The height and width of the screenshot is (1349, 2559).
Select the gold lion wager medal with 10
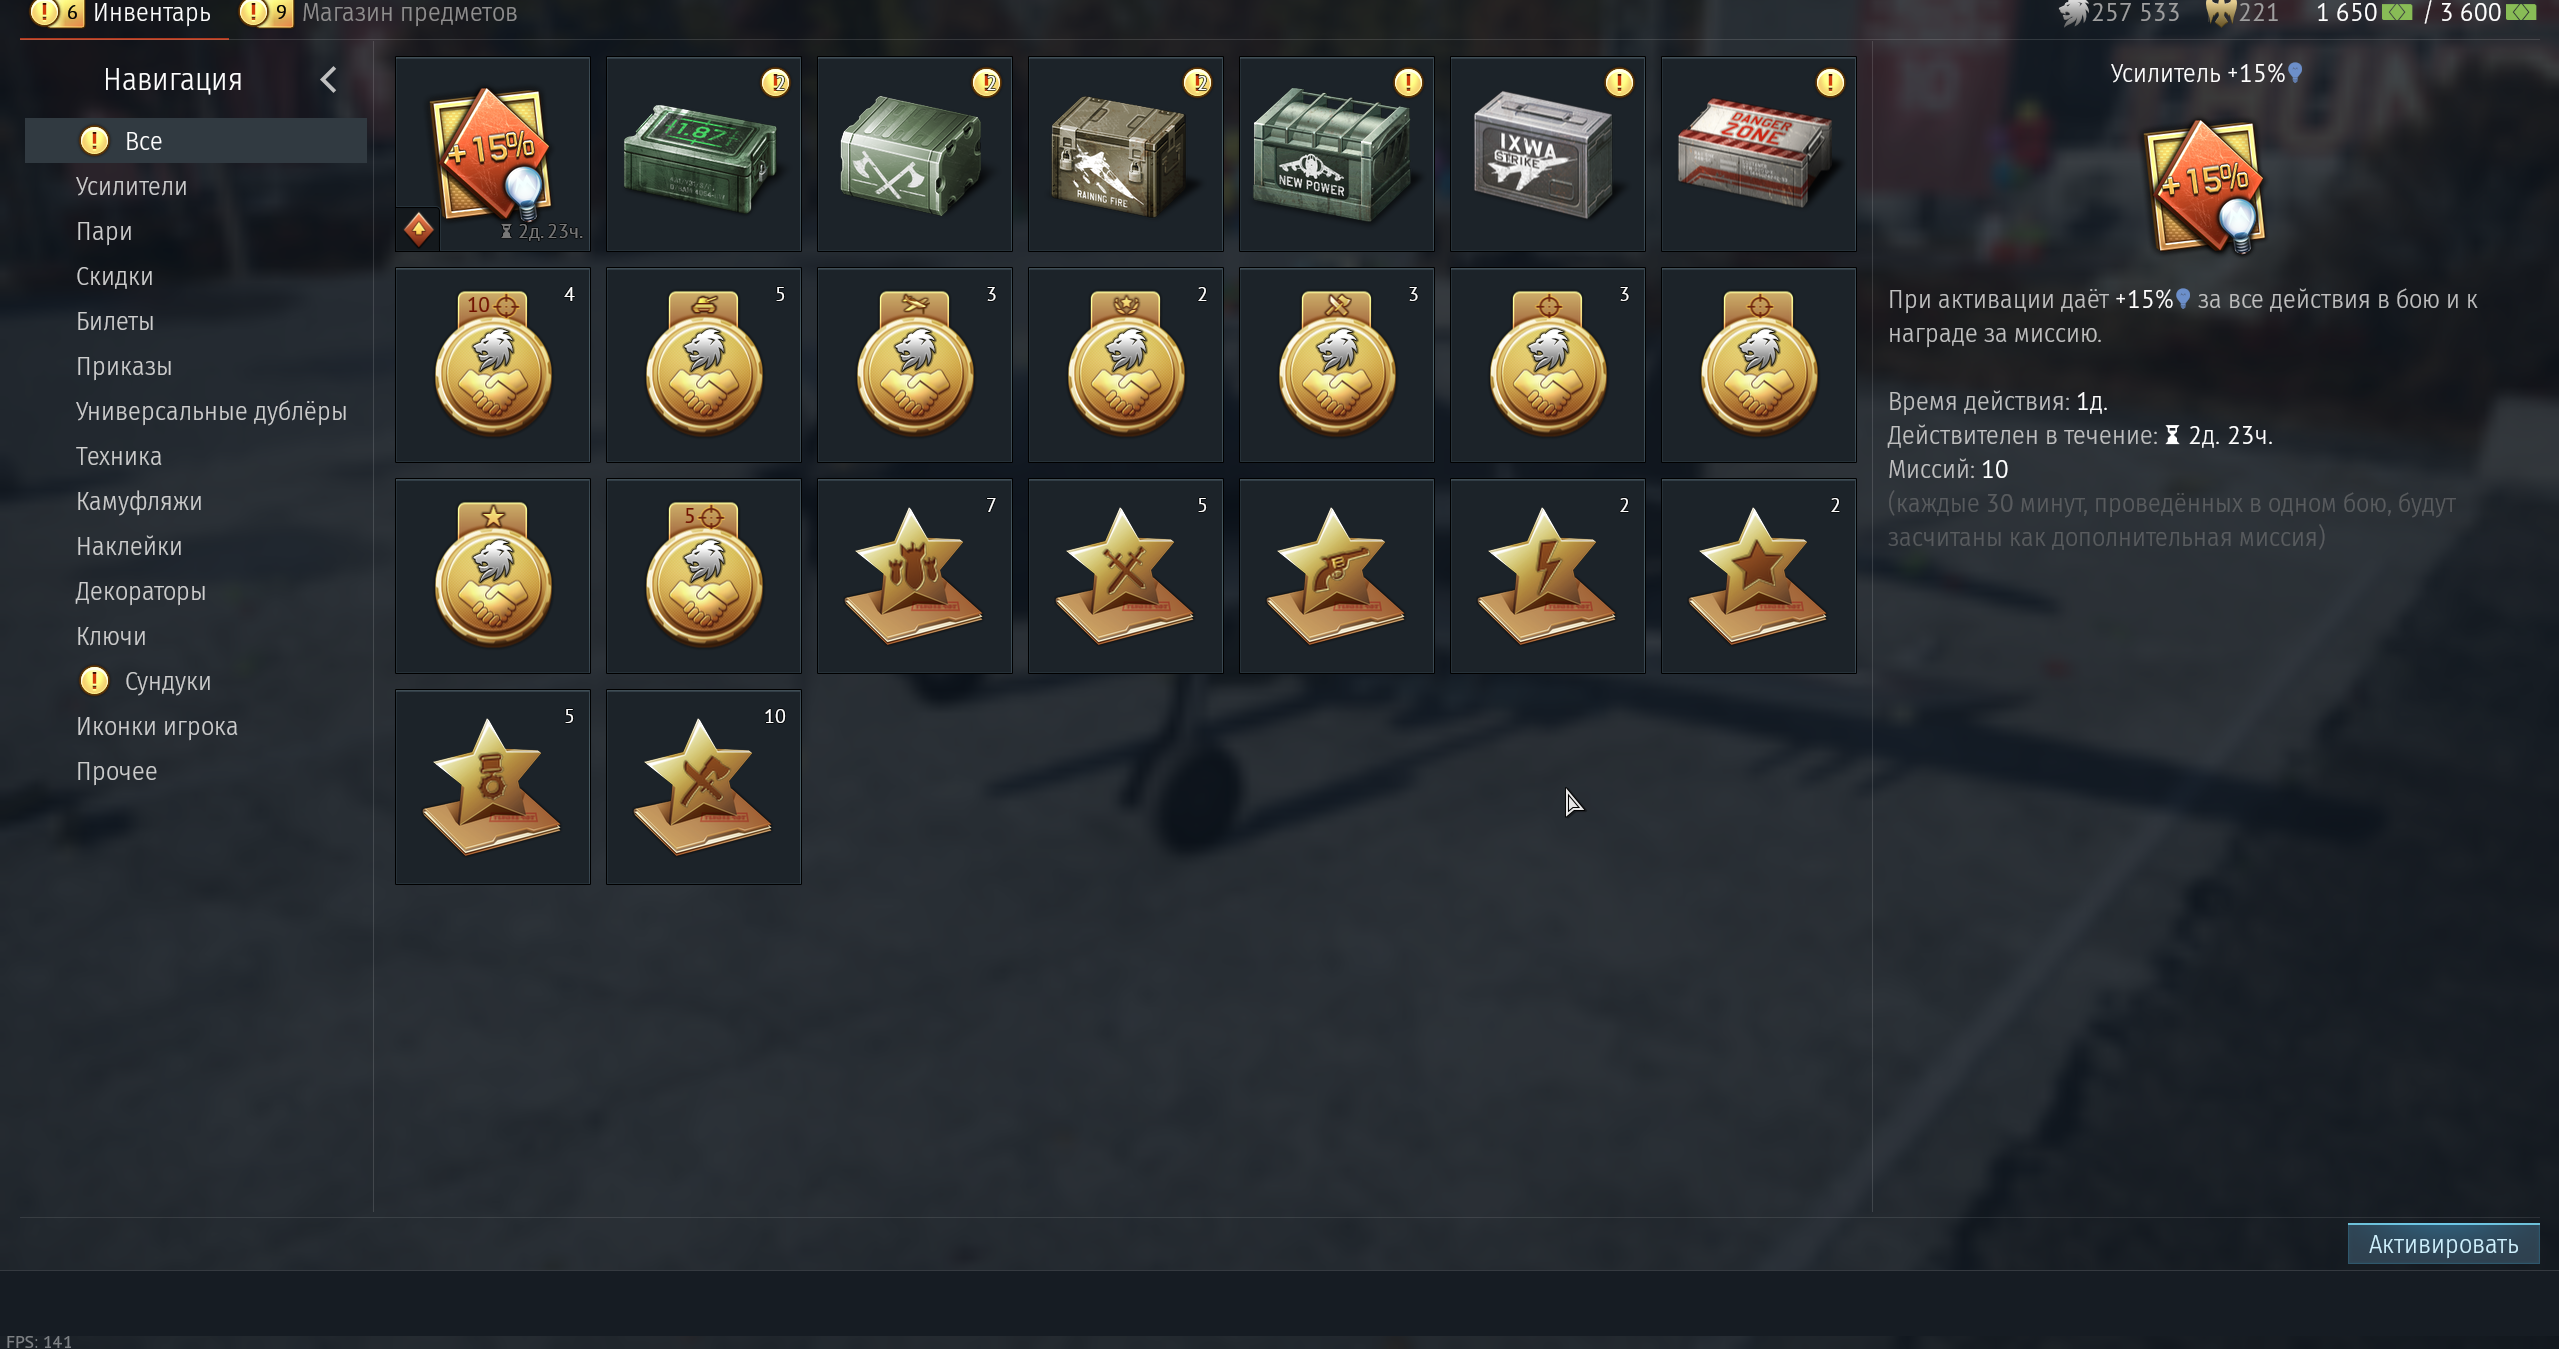click(x=492, y=365)
